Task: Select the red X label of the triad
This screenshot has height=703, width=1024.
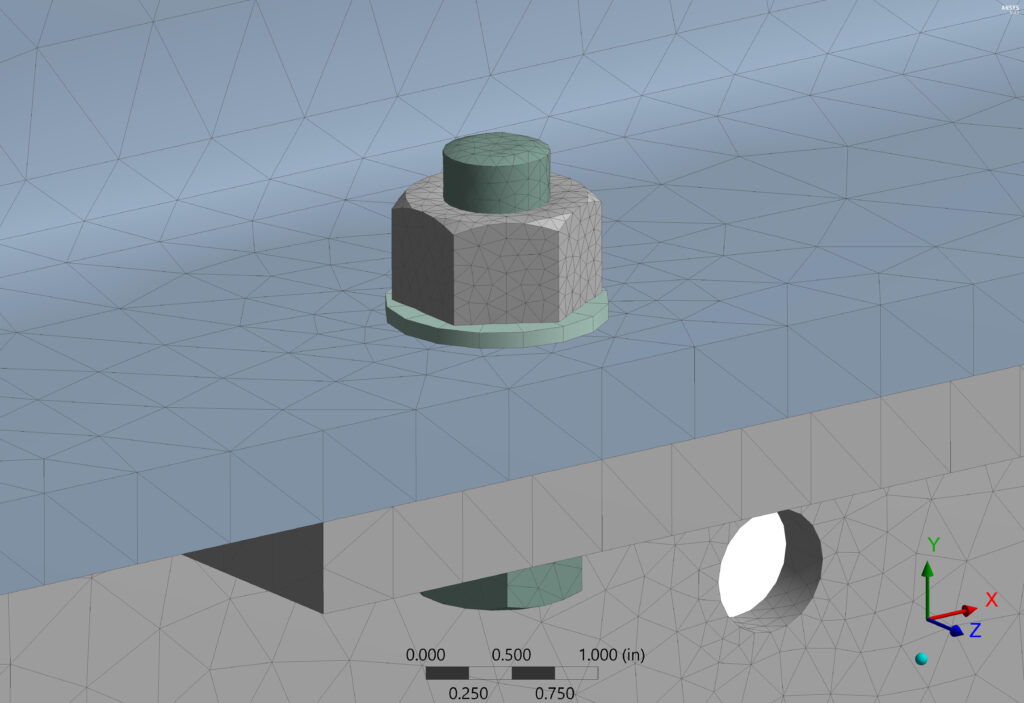Action: pyautogui.click(x=991, y=599)
